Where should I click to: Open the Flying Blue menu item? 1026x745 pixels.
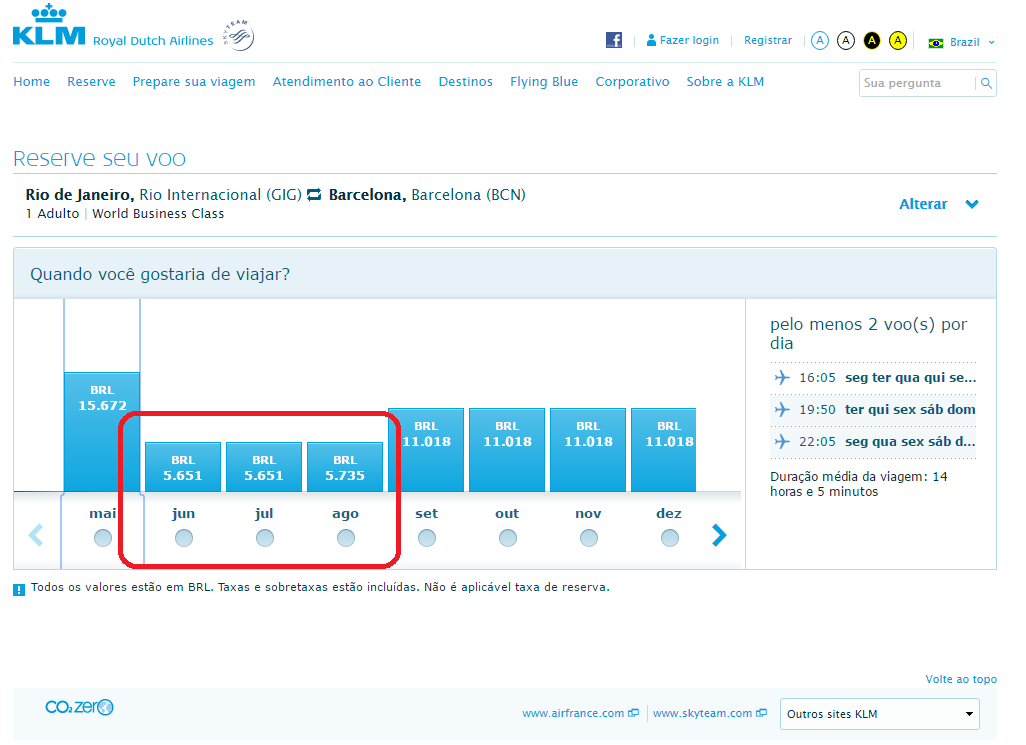[544, 82]
